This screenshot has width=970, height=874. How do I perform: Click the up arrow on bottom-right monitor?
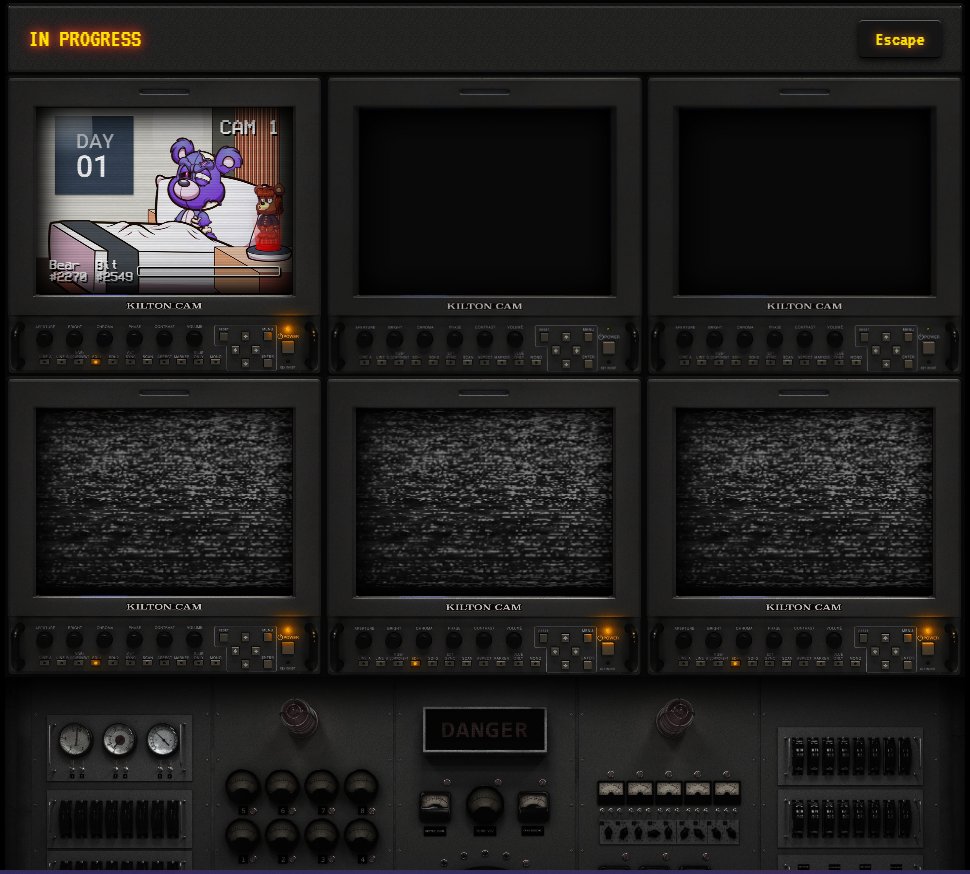pos(885,636)
